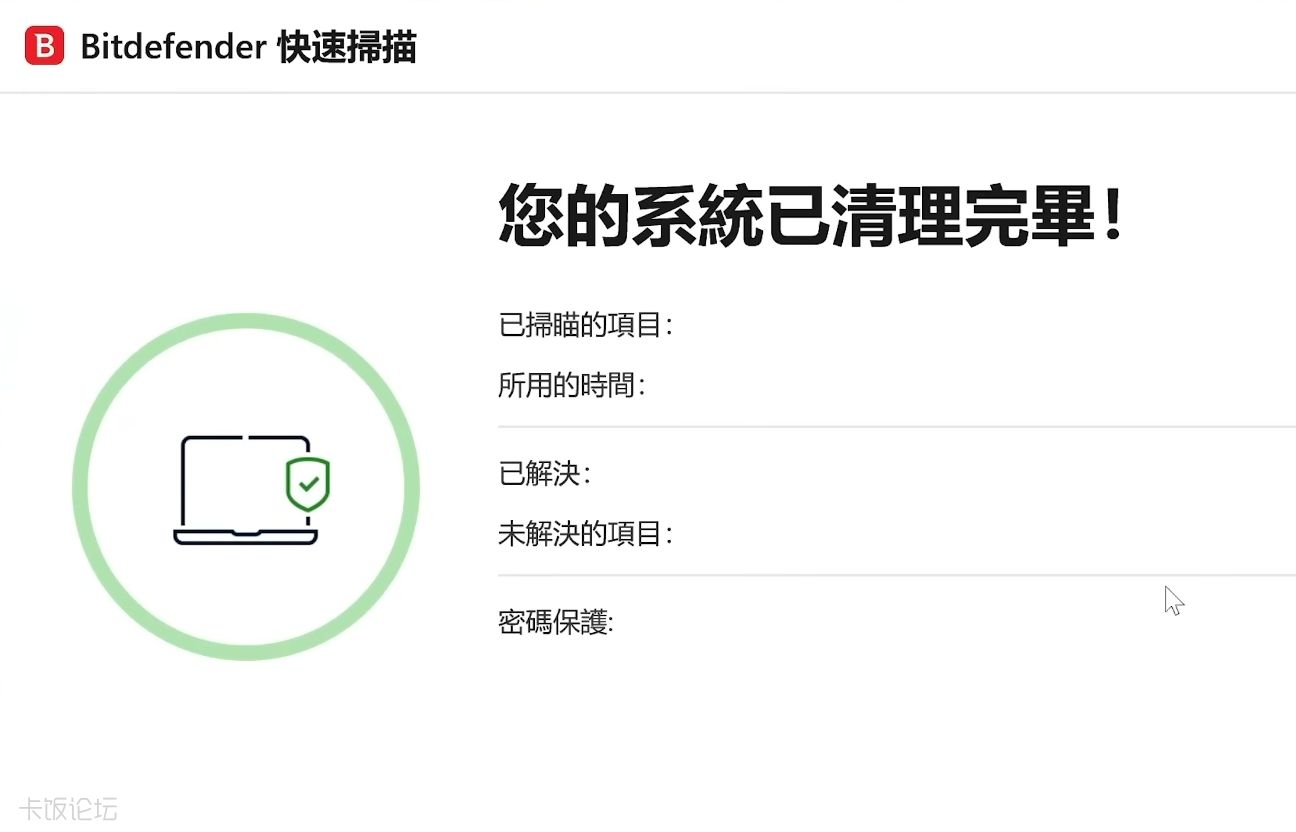Click the base of the laptop icon
This screenshot has width=1296, height=832.
(245, 537)
